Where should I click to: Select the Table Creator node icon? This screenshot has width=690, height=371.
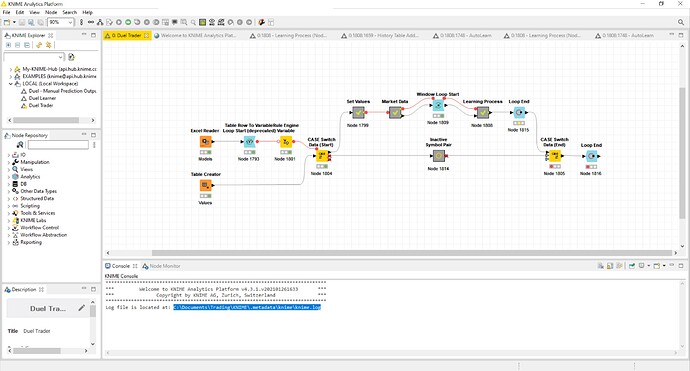click(205, 186)
